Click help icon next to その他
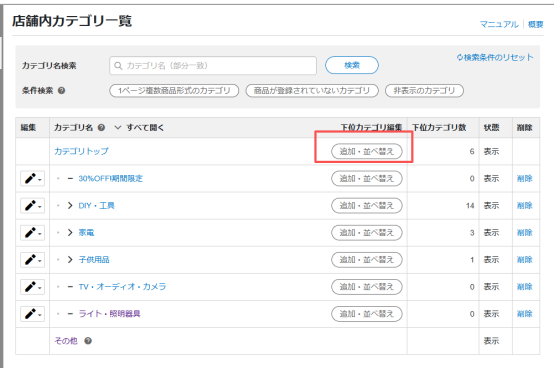Viewport: 554px width, 369px height. (88, 341)
